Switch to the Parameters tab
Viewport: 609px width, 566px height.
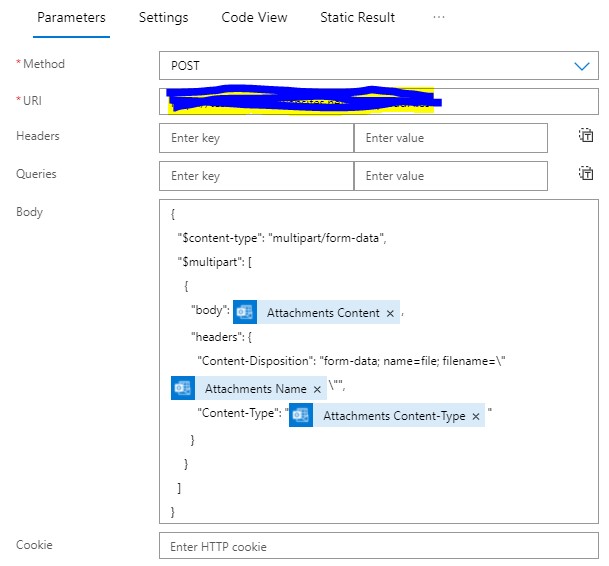click(71, 17)
